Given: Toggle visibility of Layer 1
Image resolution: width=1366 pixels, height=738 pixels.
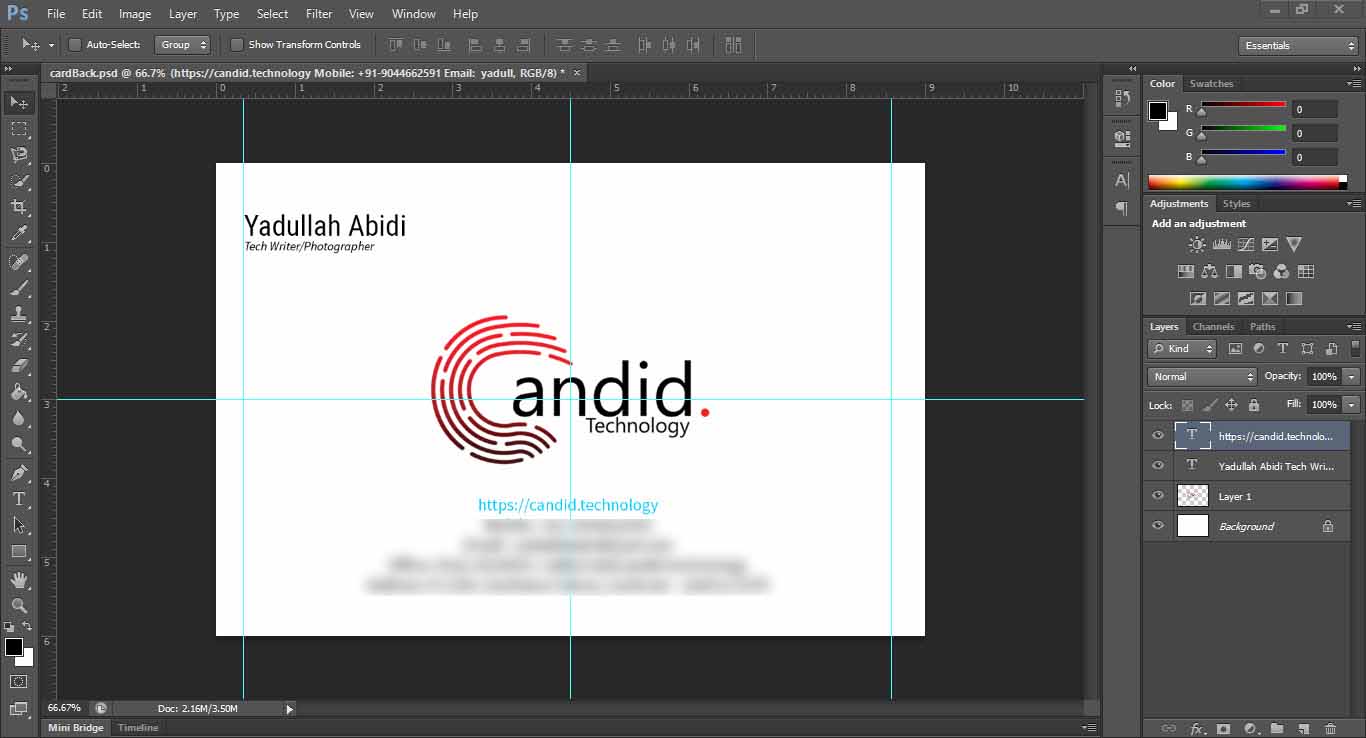Looking at the screenshot, I should (x=1158, y=495).
